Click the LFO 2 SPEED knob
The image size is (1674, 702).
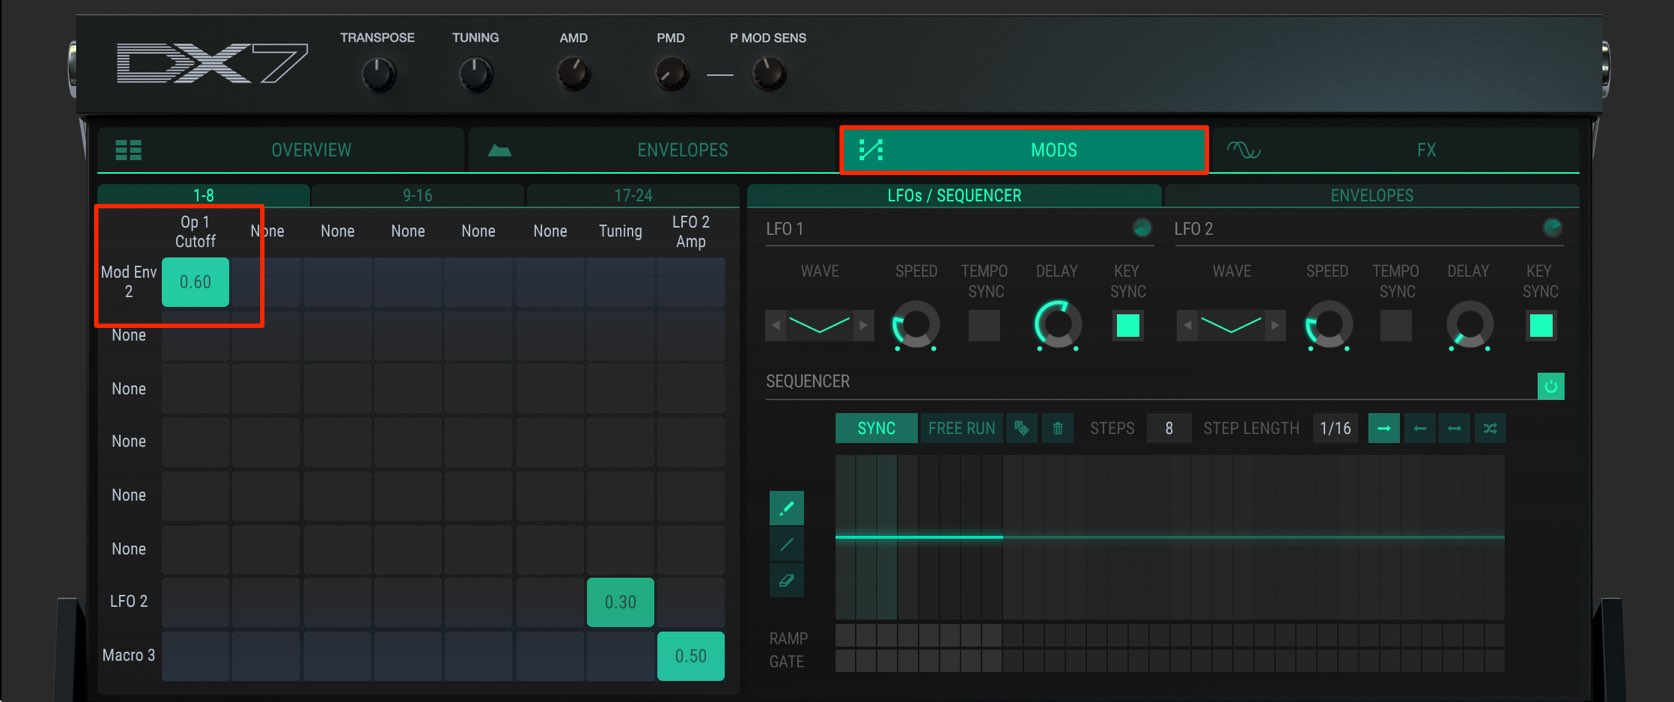point(1328,325)
